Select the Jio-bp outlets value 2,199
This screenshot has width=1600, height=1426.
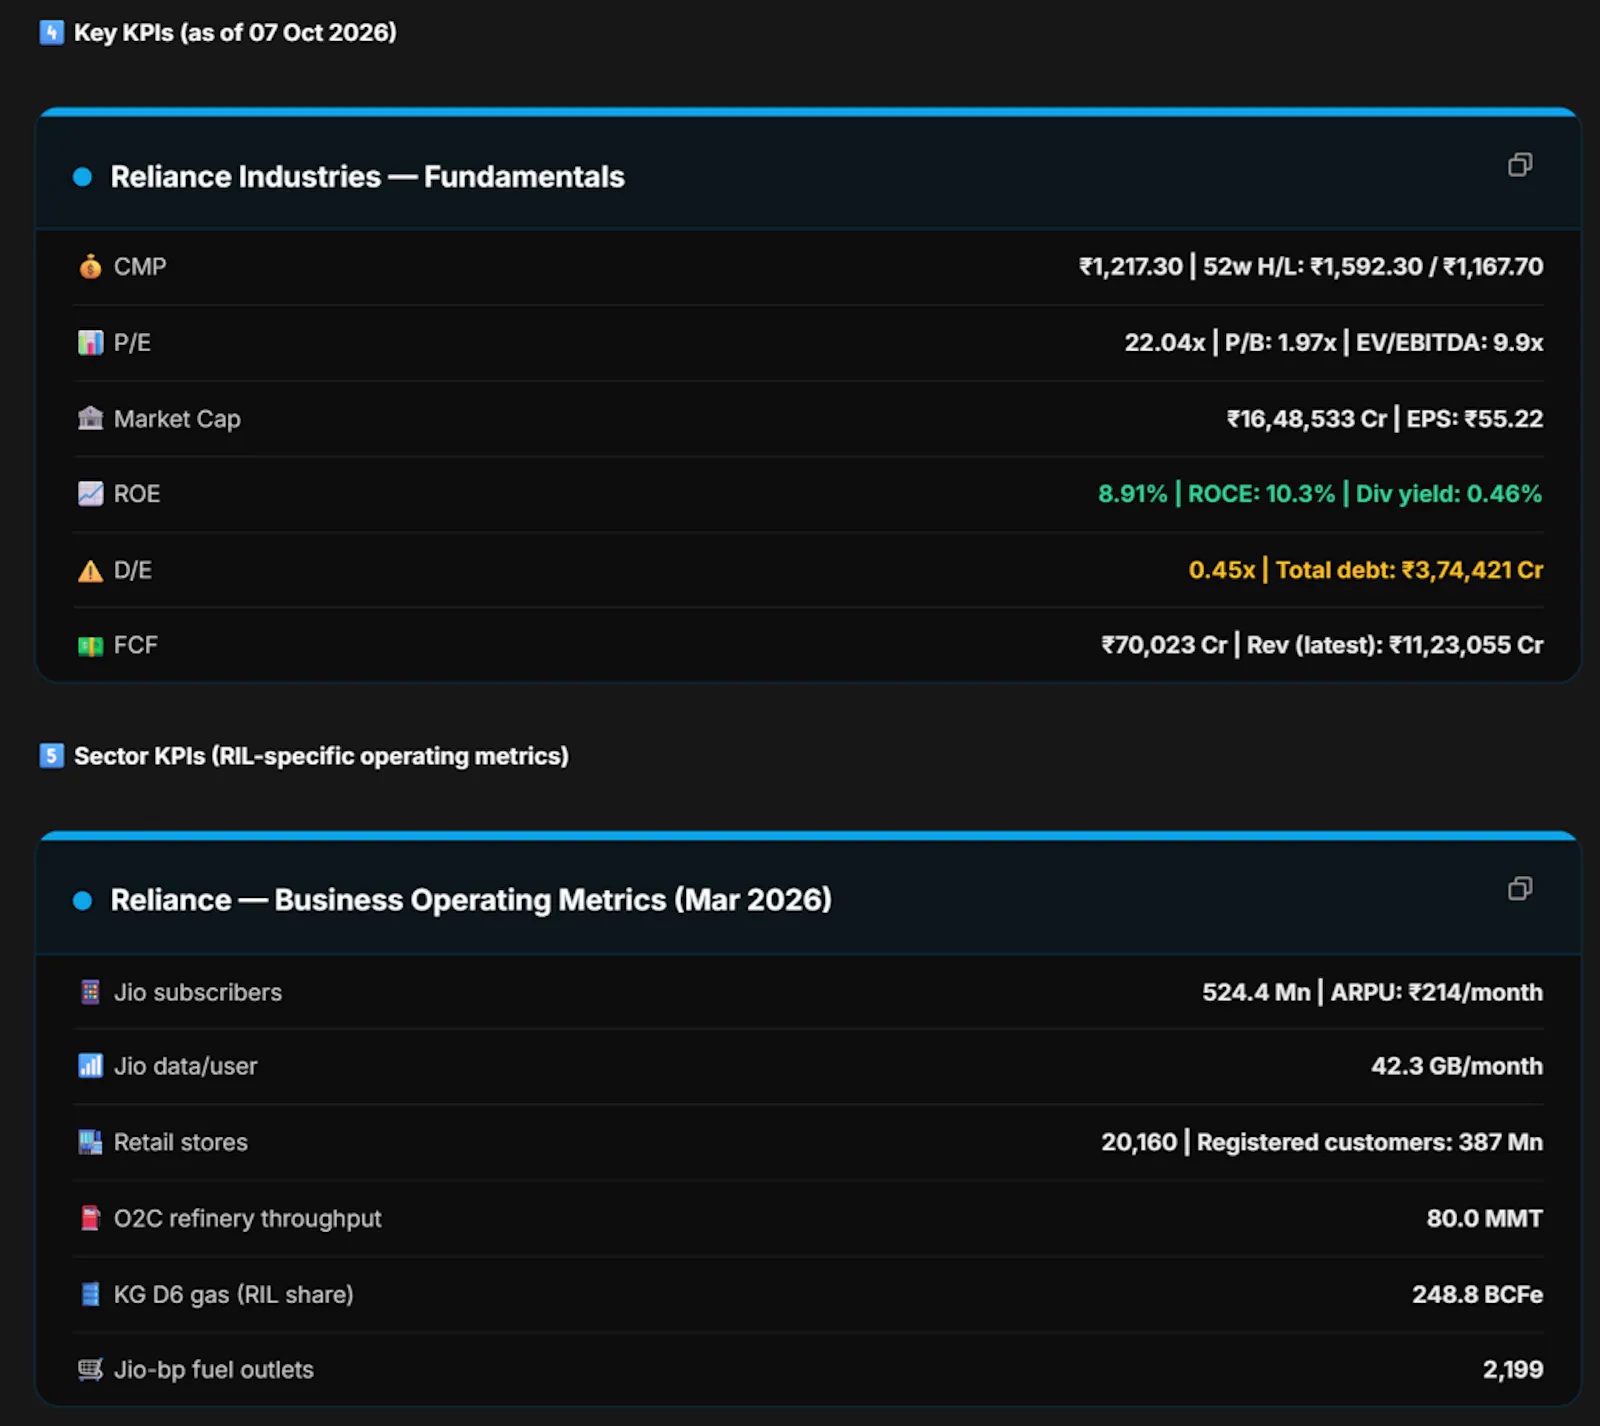pos(1513,1370)
